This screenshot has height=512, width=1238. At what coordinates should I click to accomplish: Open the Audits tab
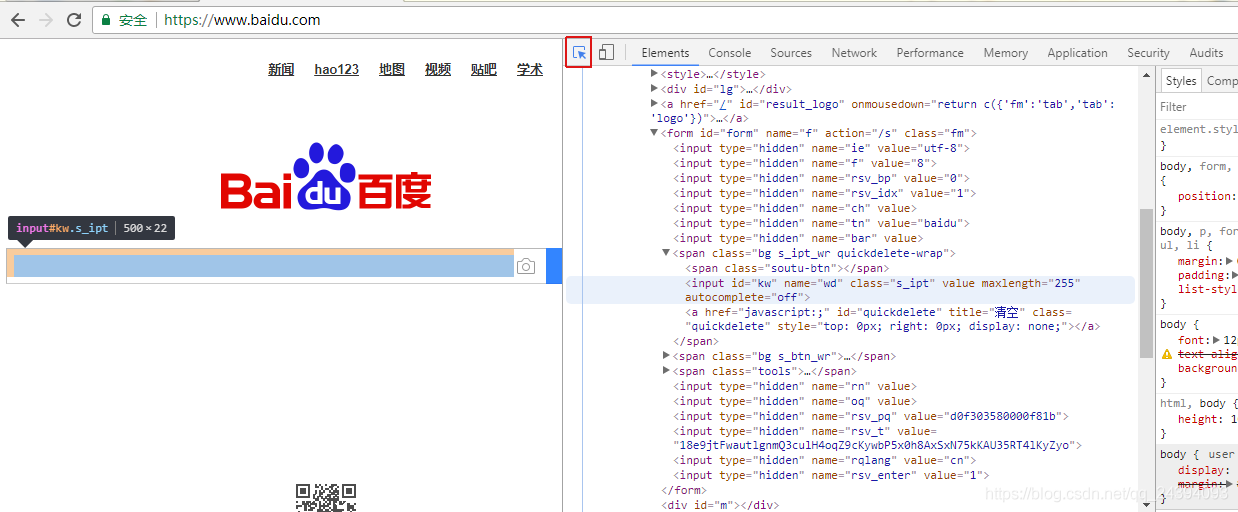(x=1206, y=53)
